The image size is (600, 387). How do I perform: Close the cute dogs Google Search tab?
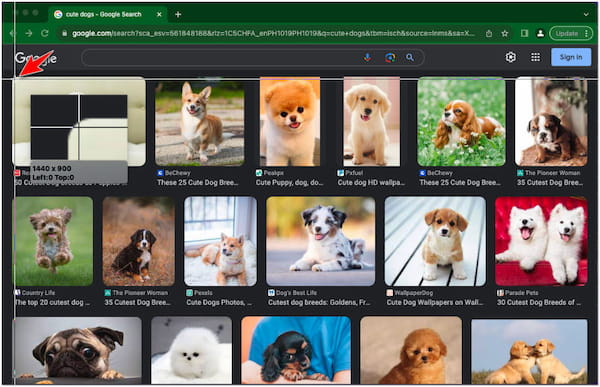point(159,15)
